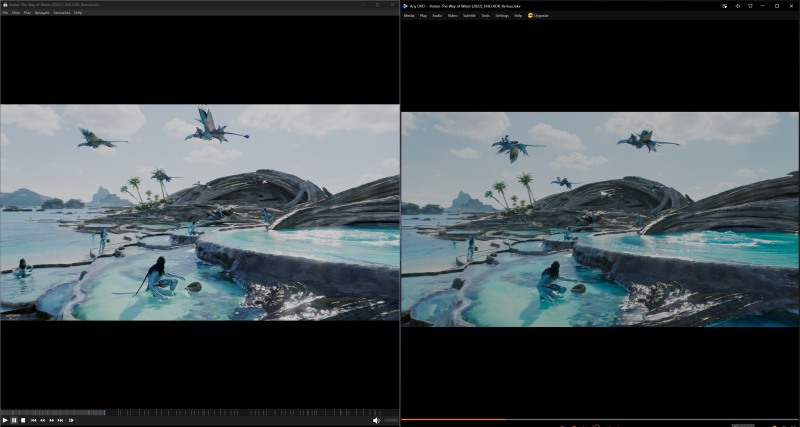The height and width of the screenshot is (427, 800).
Task: Skip to next file in left player
Action: [x=61, y=421]
